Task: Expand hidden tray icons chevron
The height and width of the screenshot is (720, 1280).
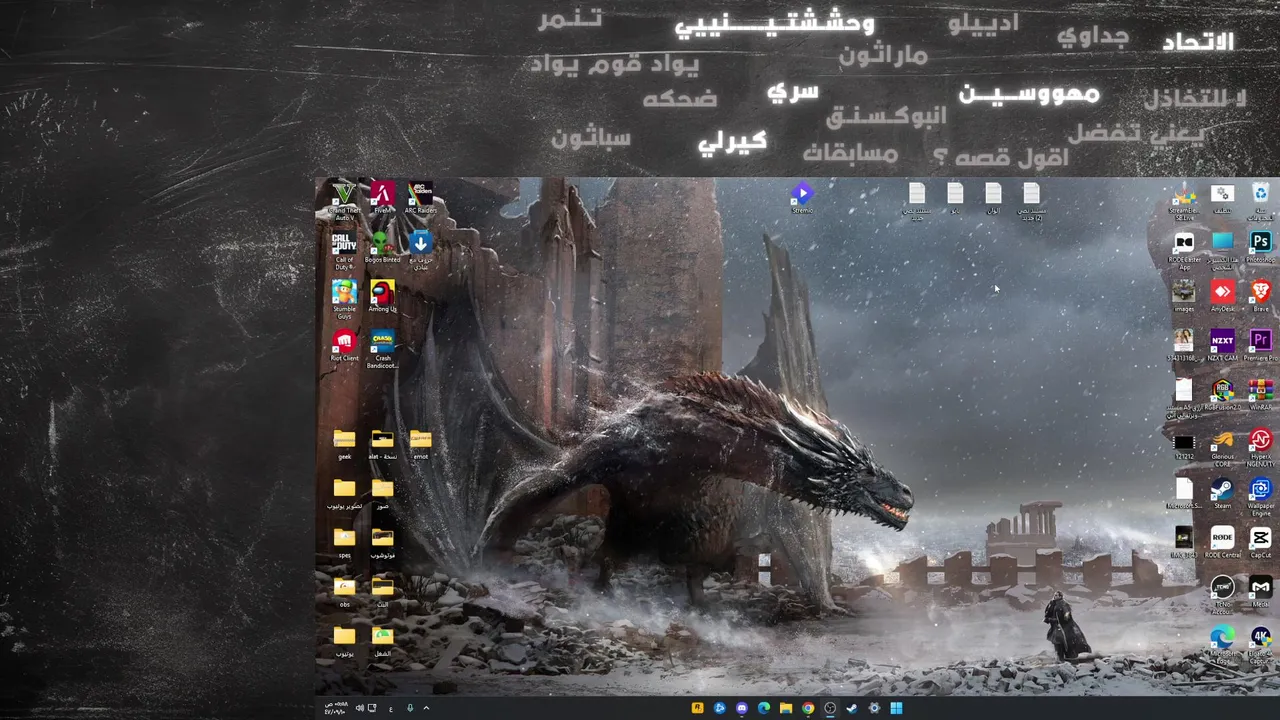Action: [426, 708]
